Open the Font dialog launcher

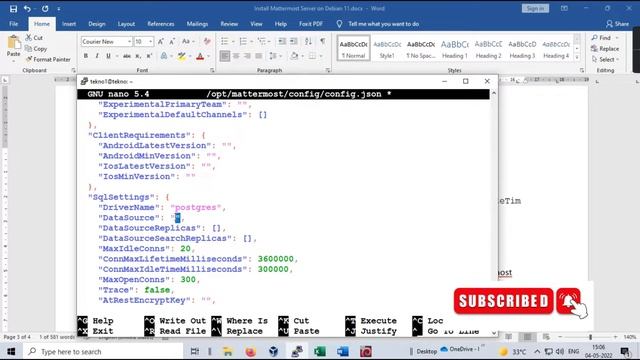tap(212, 71)
